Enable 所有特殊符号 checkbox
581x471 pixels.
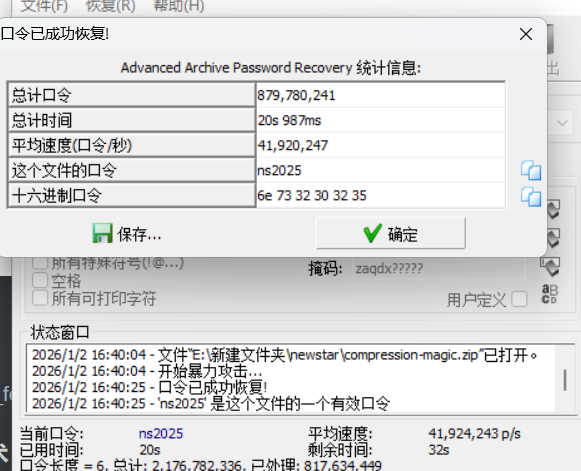point(40,263)
